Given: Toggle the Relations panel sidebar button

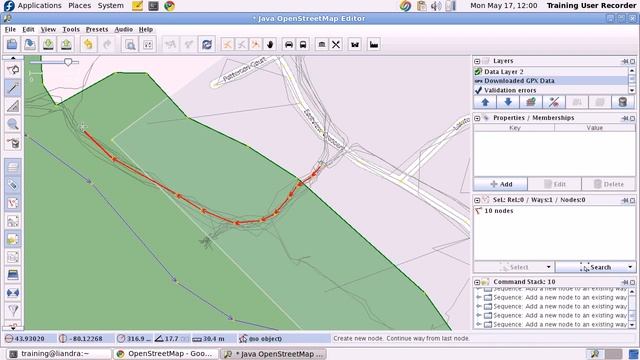Looking at the screenshot, I should tap(13, 221).
